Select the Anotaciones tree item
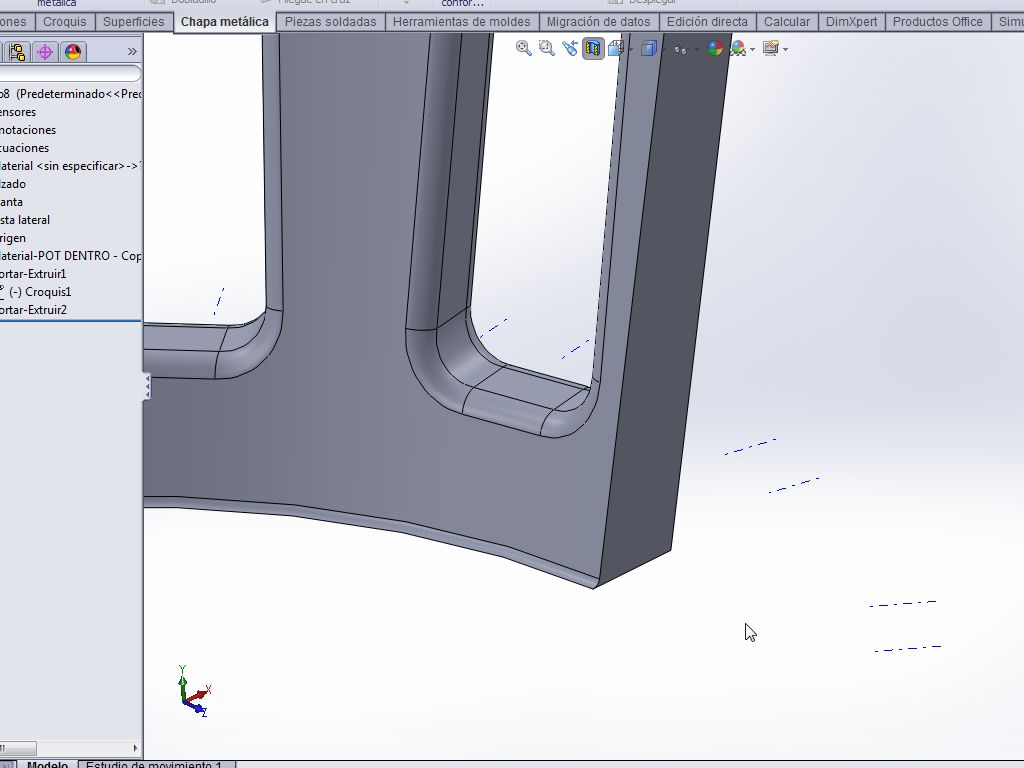Image resolution: width=1024 pixels, height=768 pixels. [28, 130]
